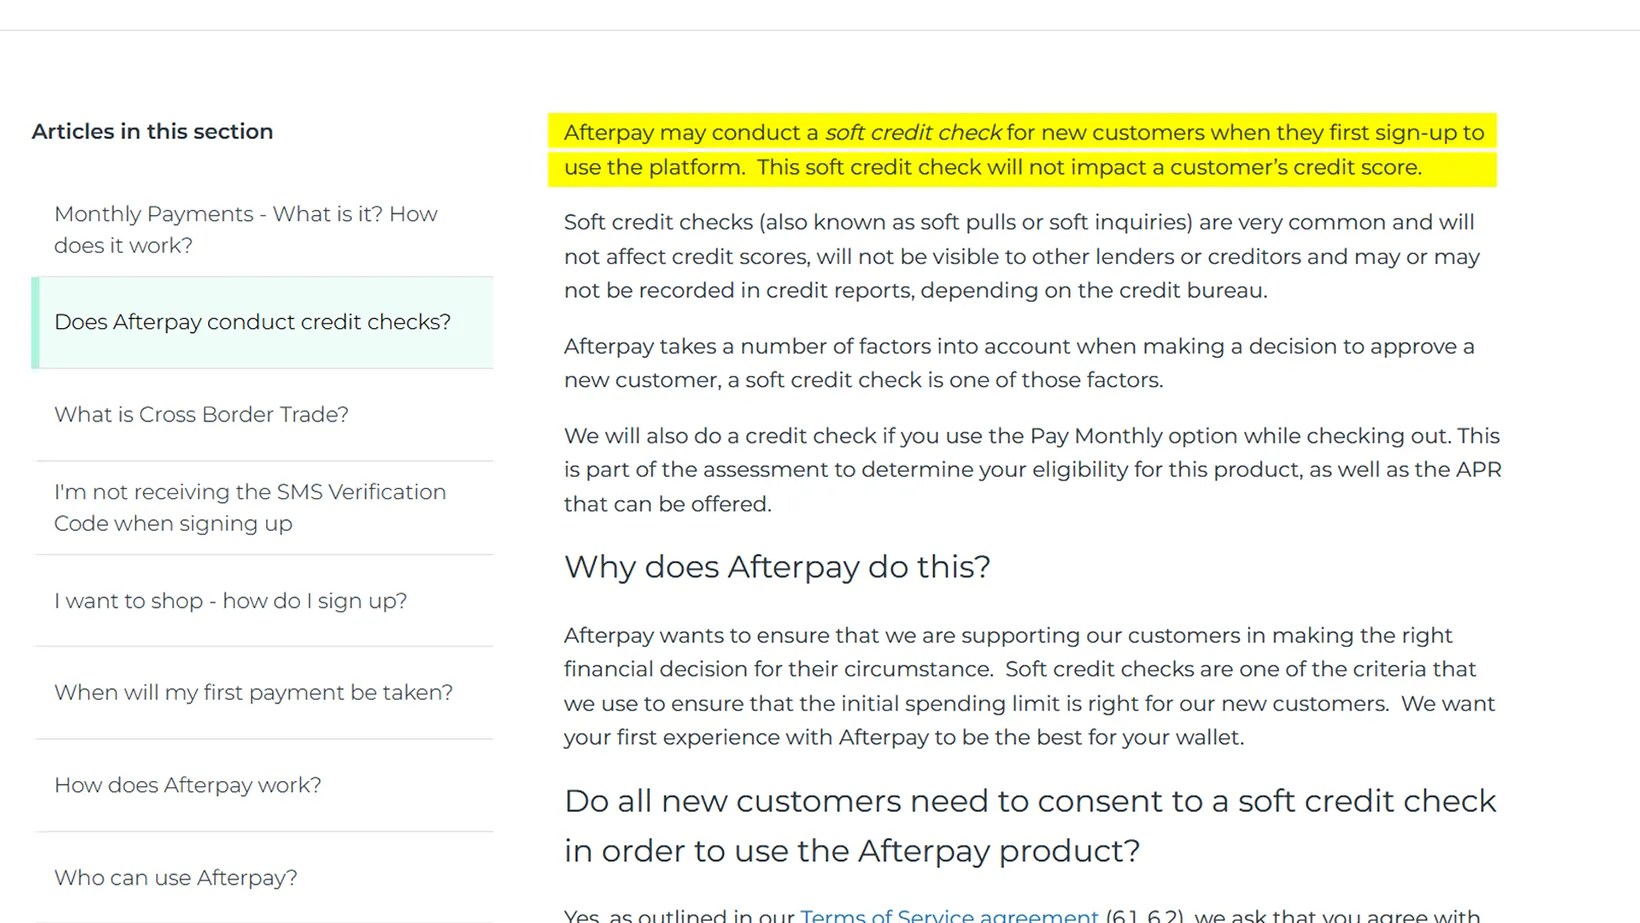Open 'I want to shop - how do I sign up?'
The image size is (1640, 923).
[231, 600]
